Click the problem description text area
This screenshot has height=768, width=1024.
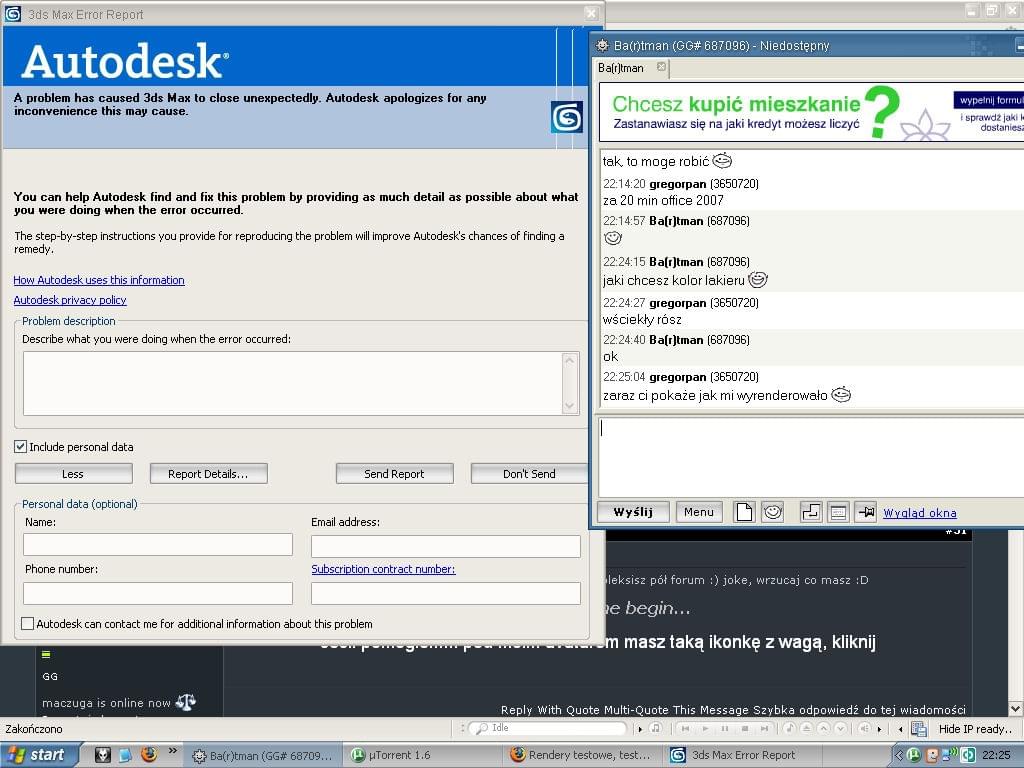(293, 383)
